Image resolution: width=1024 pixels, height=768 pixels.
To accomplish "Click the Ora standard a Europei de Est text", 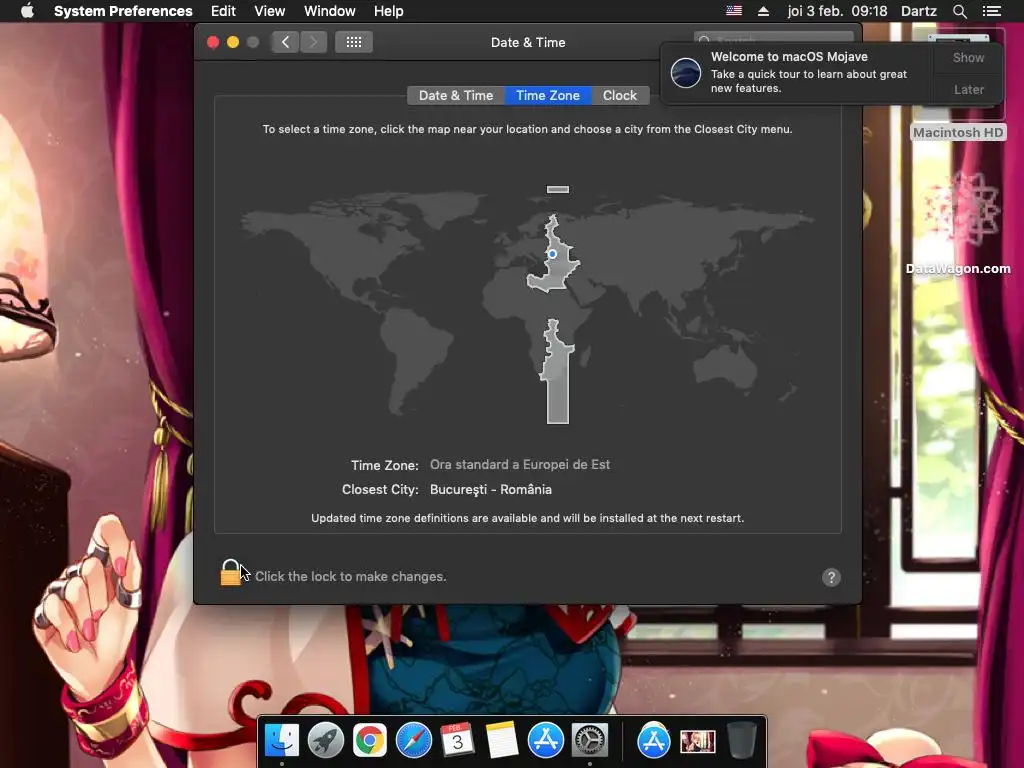I will pyautogui.click(x=520, y=464).
